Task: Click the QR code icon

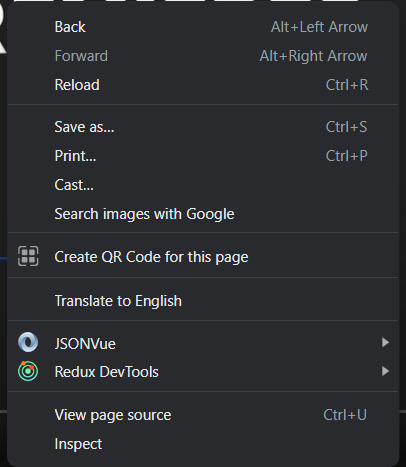Action: point(28,256)
